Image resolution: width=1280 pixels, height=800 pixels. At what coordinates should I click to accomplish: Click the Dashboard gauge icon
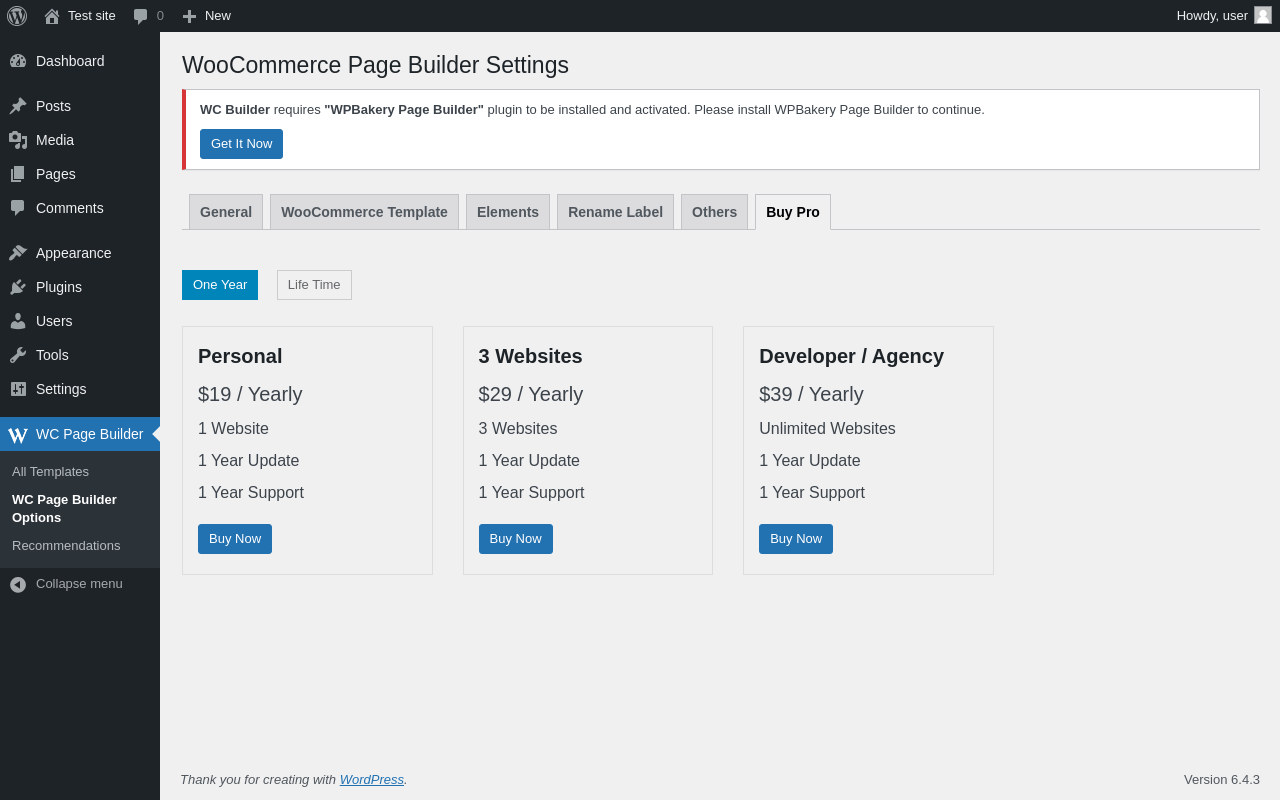click(18, 61)
